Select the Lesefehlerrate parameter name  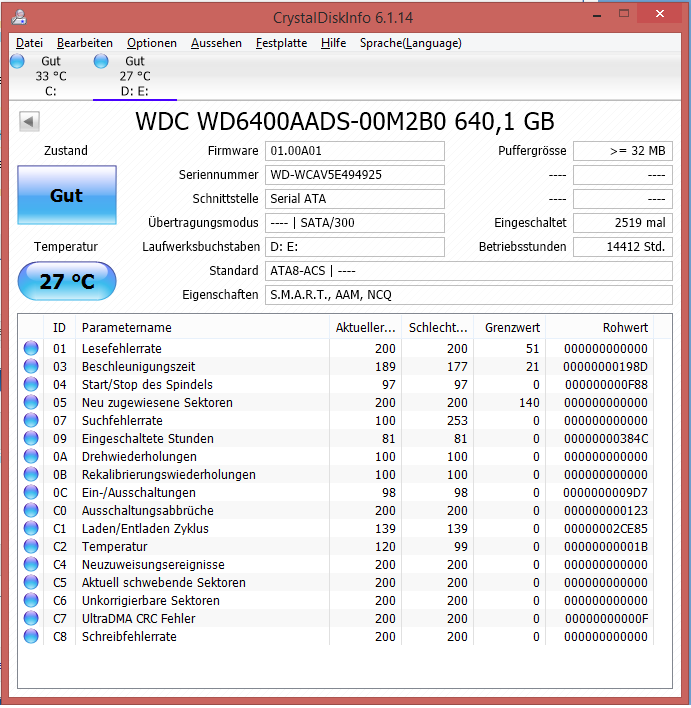[121, 349]
